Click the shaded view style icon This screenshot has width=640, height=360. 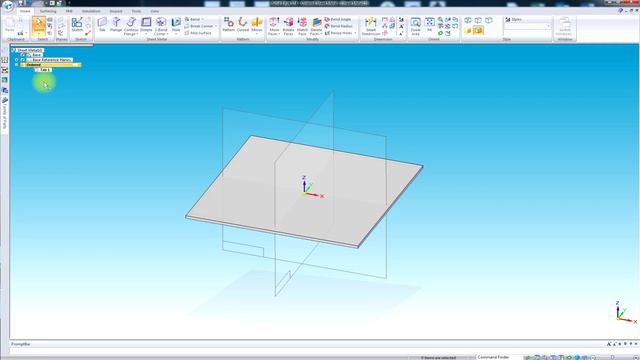tap(468, 30)
